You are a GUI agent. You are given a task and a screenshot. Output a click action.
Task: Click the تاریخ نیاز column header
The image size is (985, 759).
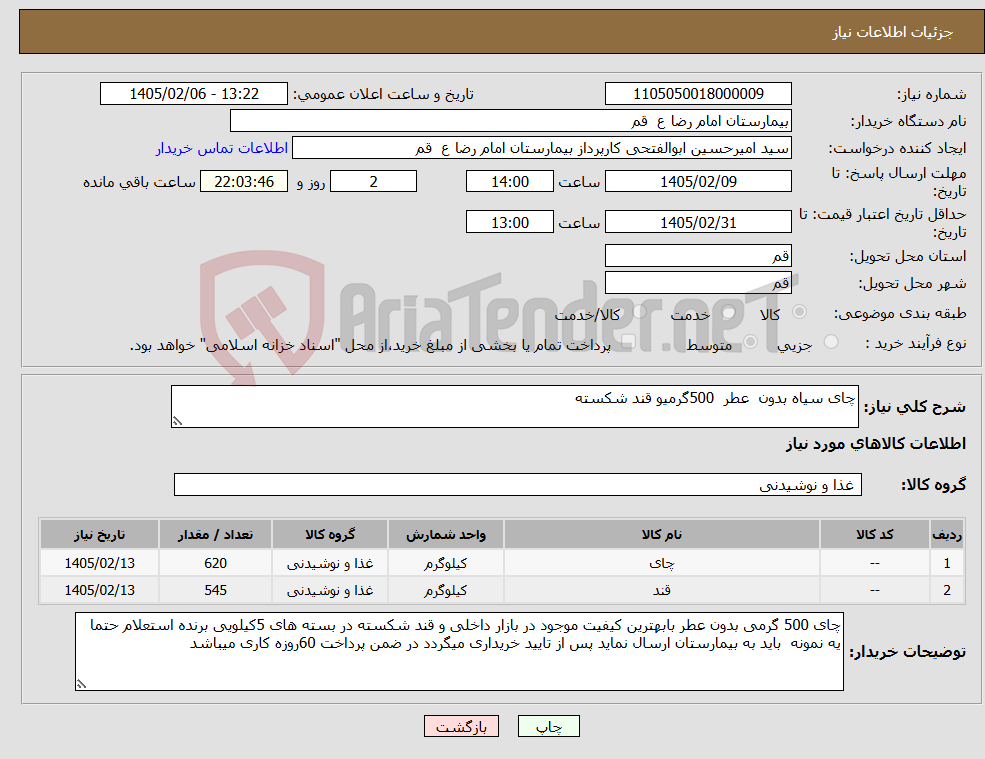(99, 535)
